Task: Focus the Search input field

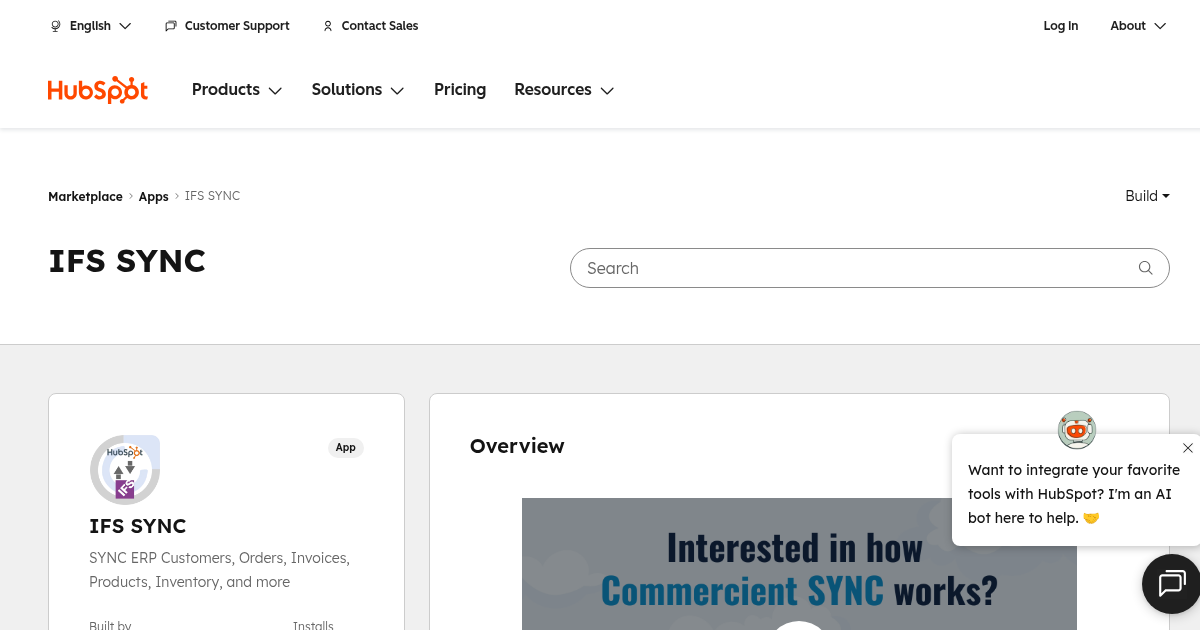Action: [869, 268]
